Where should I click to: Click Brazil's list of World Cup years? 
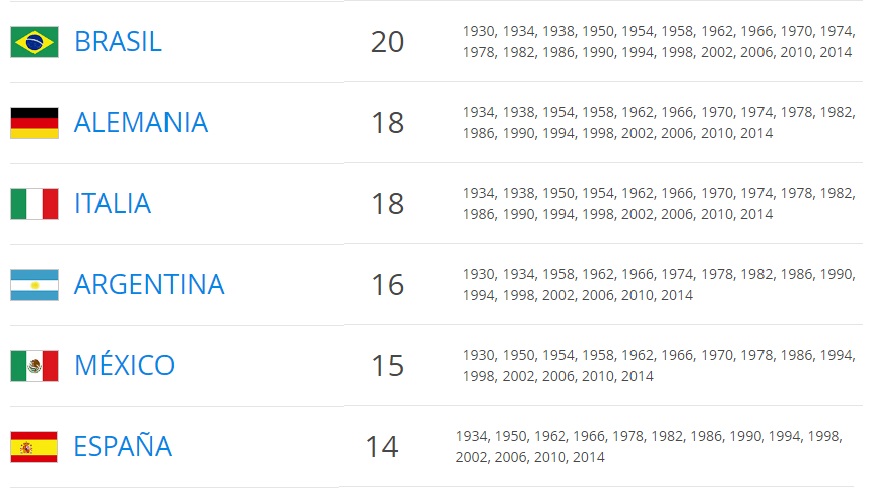pyautogui.click(x=659, y=42)
